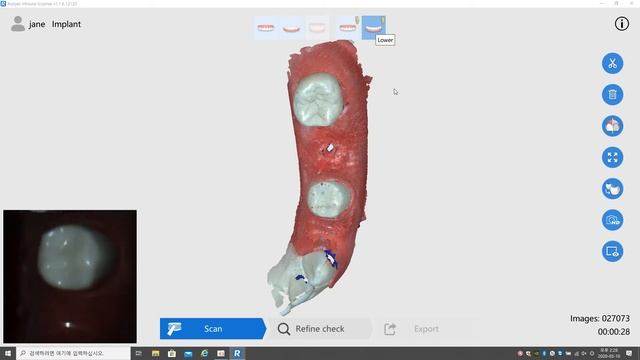Click the Refine check button
The image size is (640, 360).
tap(320, 329)
